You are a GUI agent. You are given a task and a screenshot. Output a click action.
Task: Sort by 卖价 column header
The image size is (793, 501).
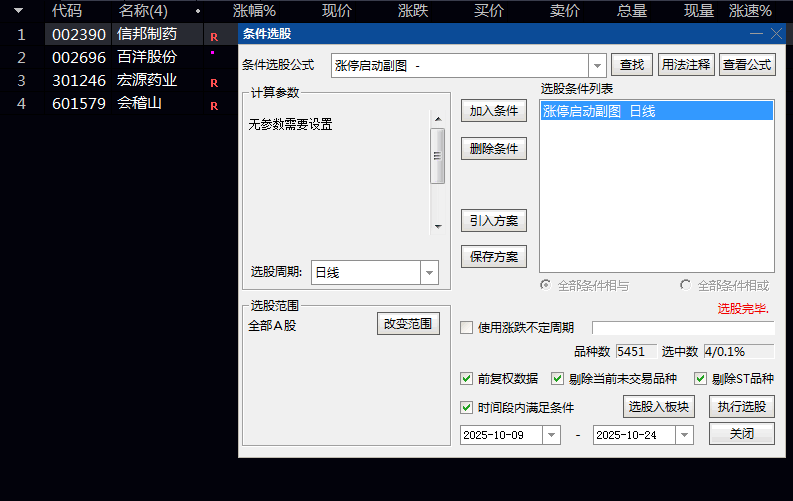tap(564, 11)
